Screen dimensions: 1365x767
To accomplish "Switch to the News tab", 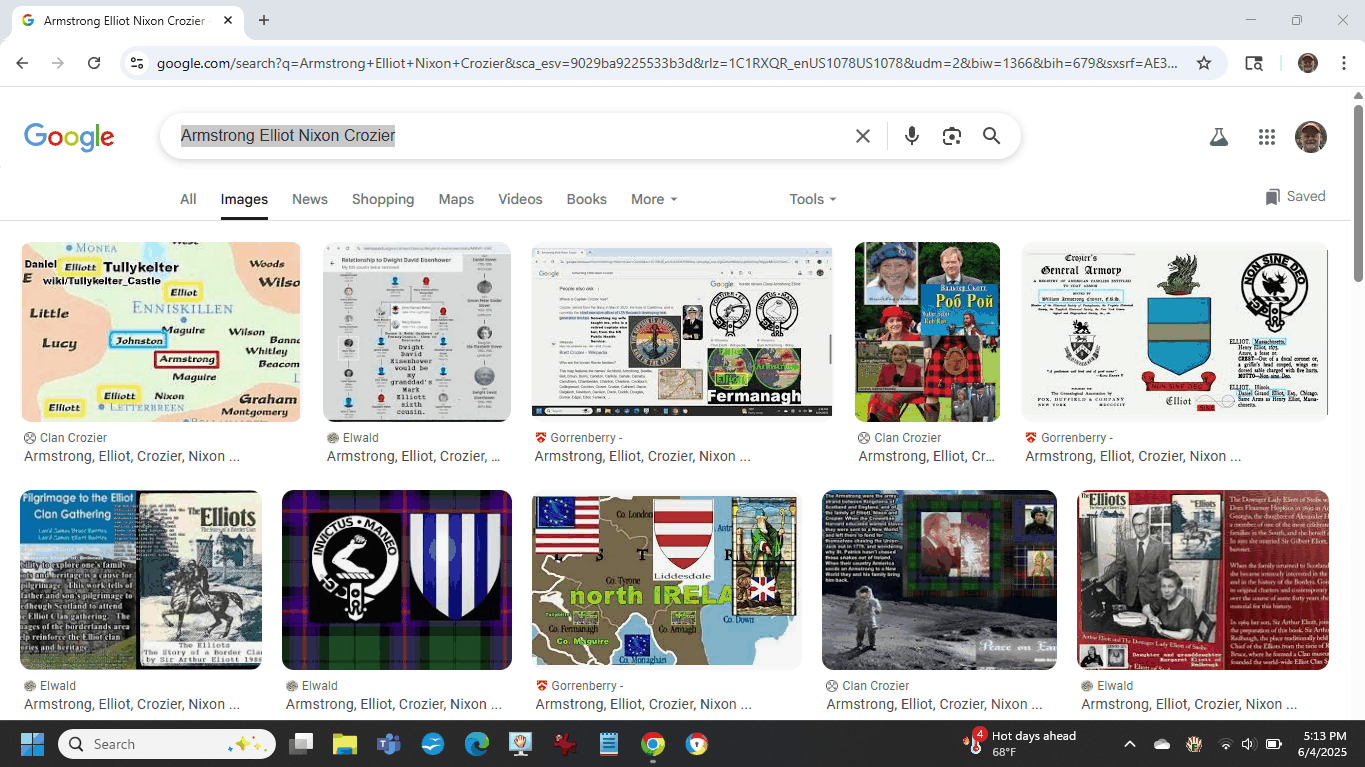I will pyautogui.click(x=310, y=199).
